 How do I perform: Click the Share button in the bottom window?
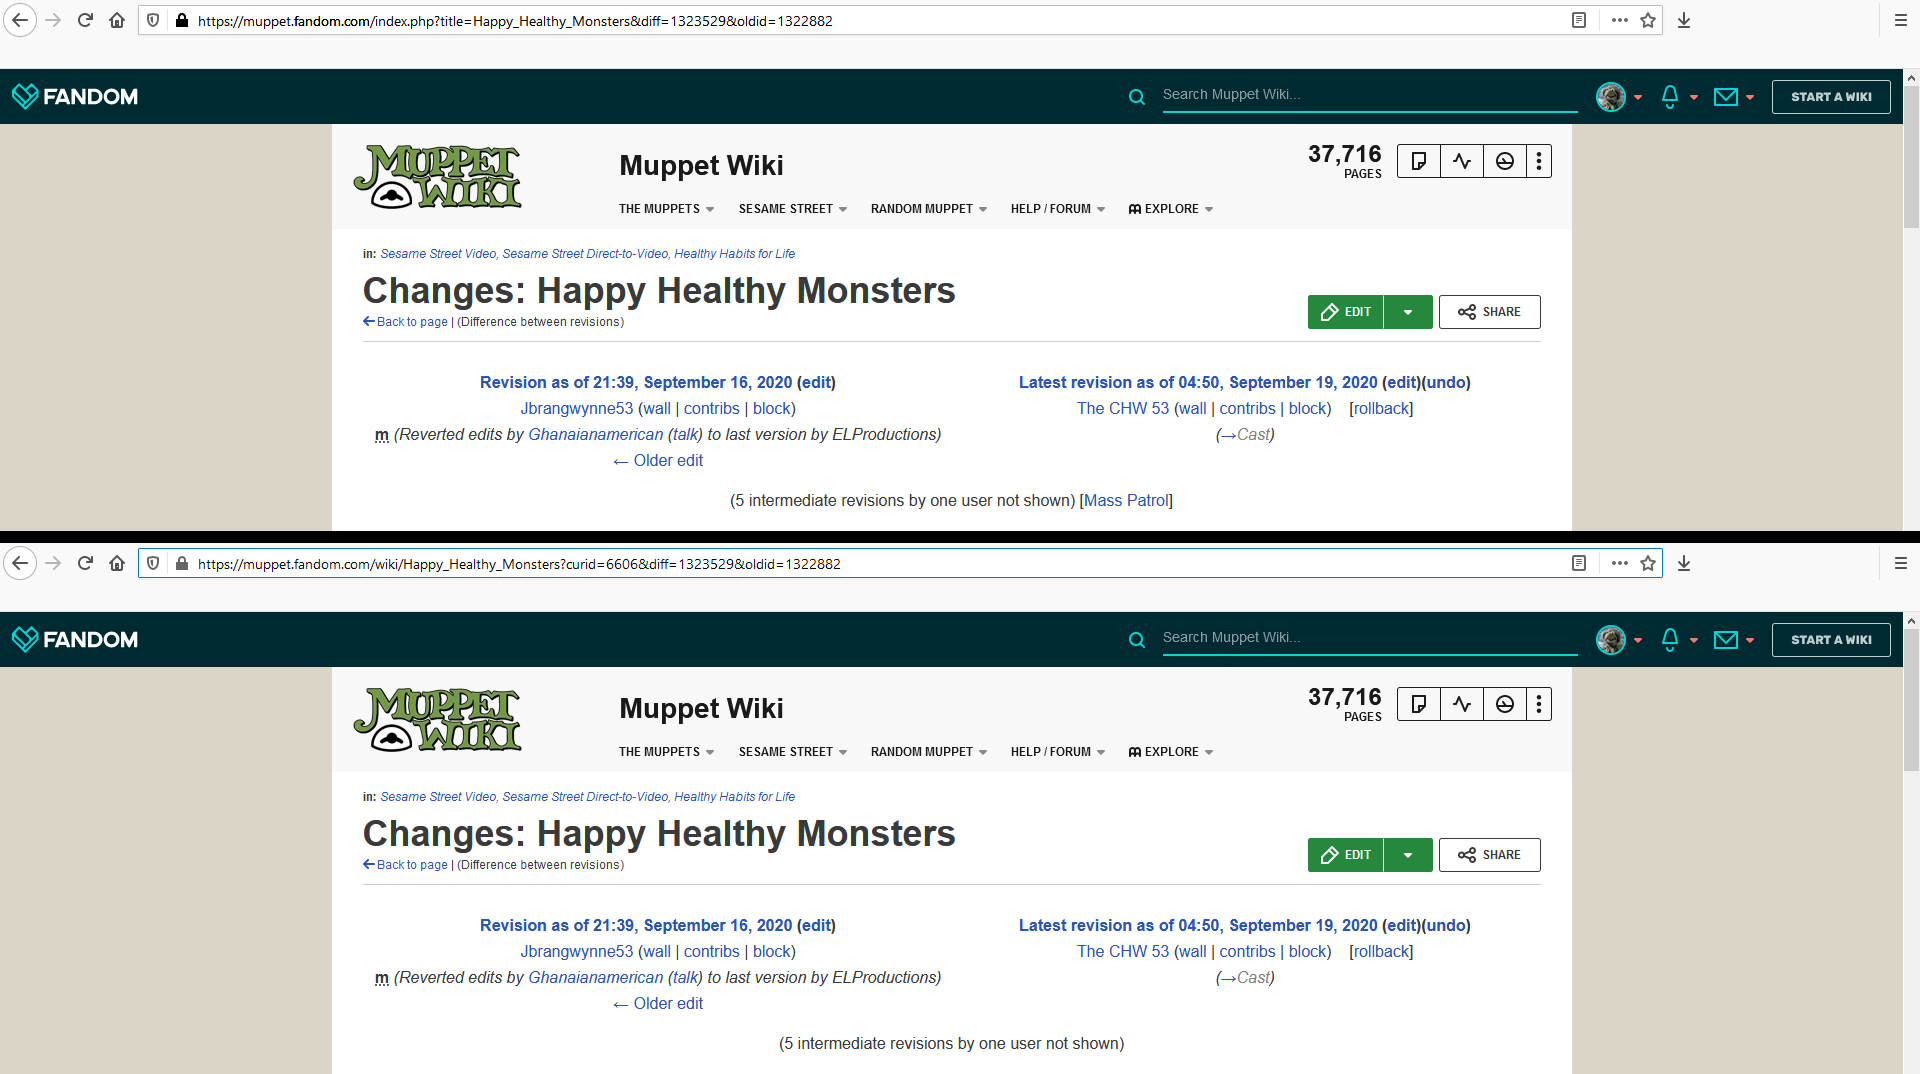(x=1490, y=855)
